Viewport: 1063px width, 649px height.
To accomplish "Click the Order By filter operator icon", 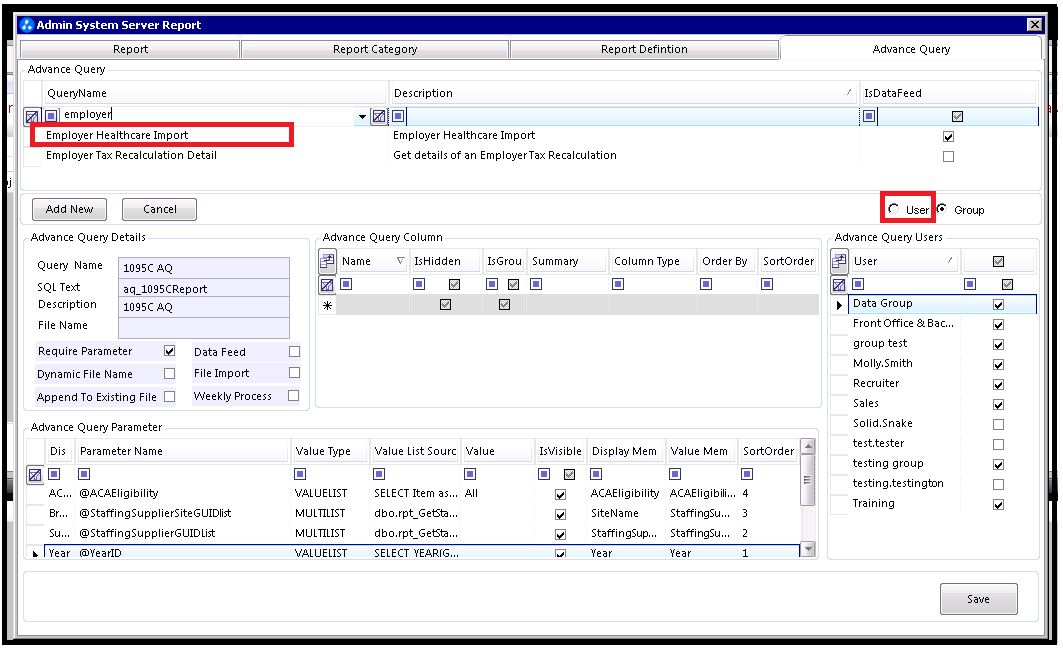I will [x=706, y=284].
